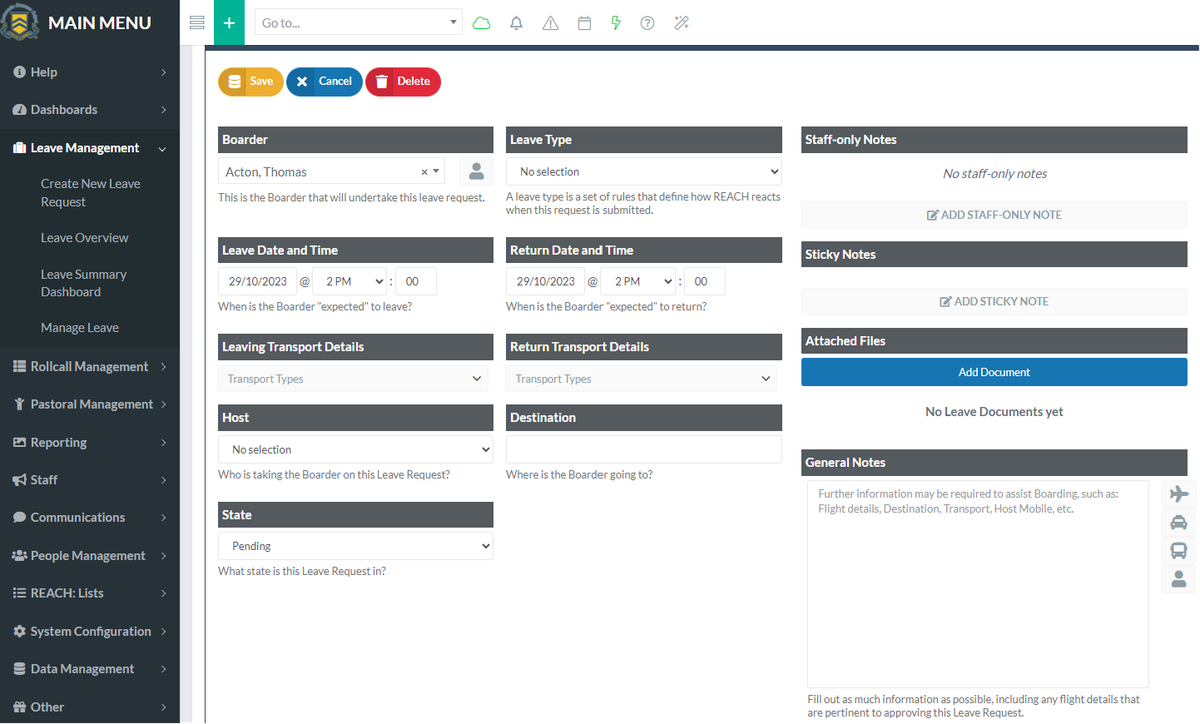View boarder profile icon next to Acton, Thomas
The image size is (1200, 724).
click(x=476, y=171)
